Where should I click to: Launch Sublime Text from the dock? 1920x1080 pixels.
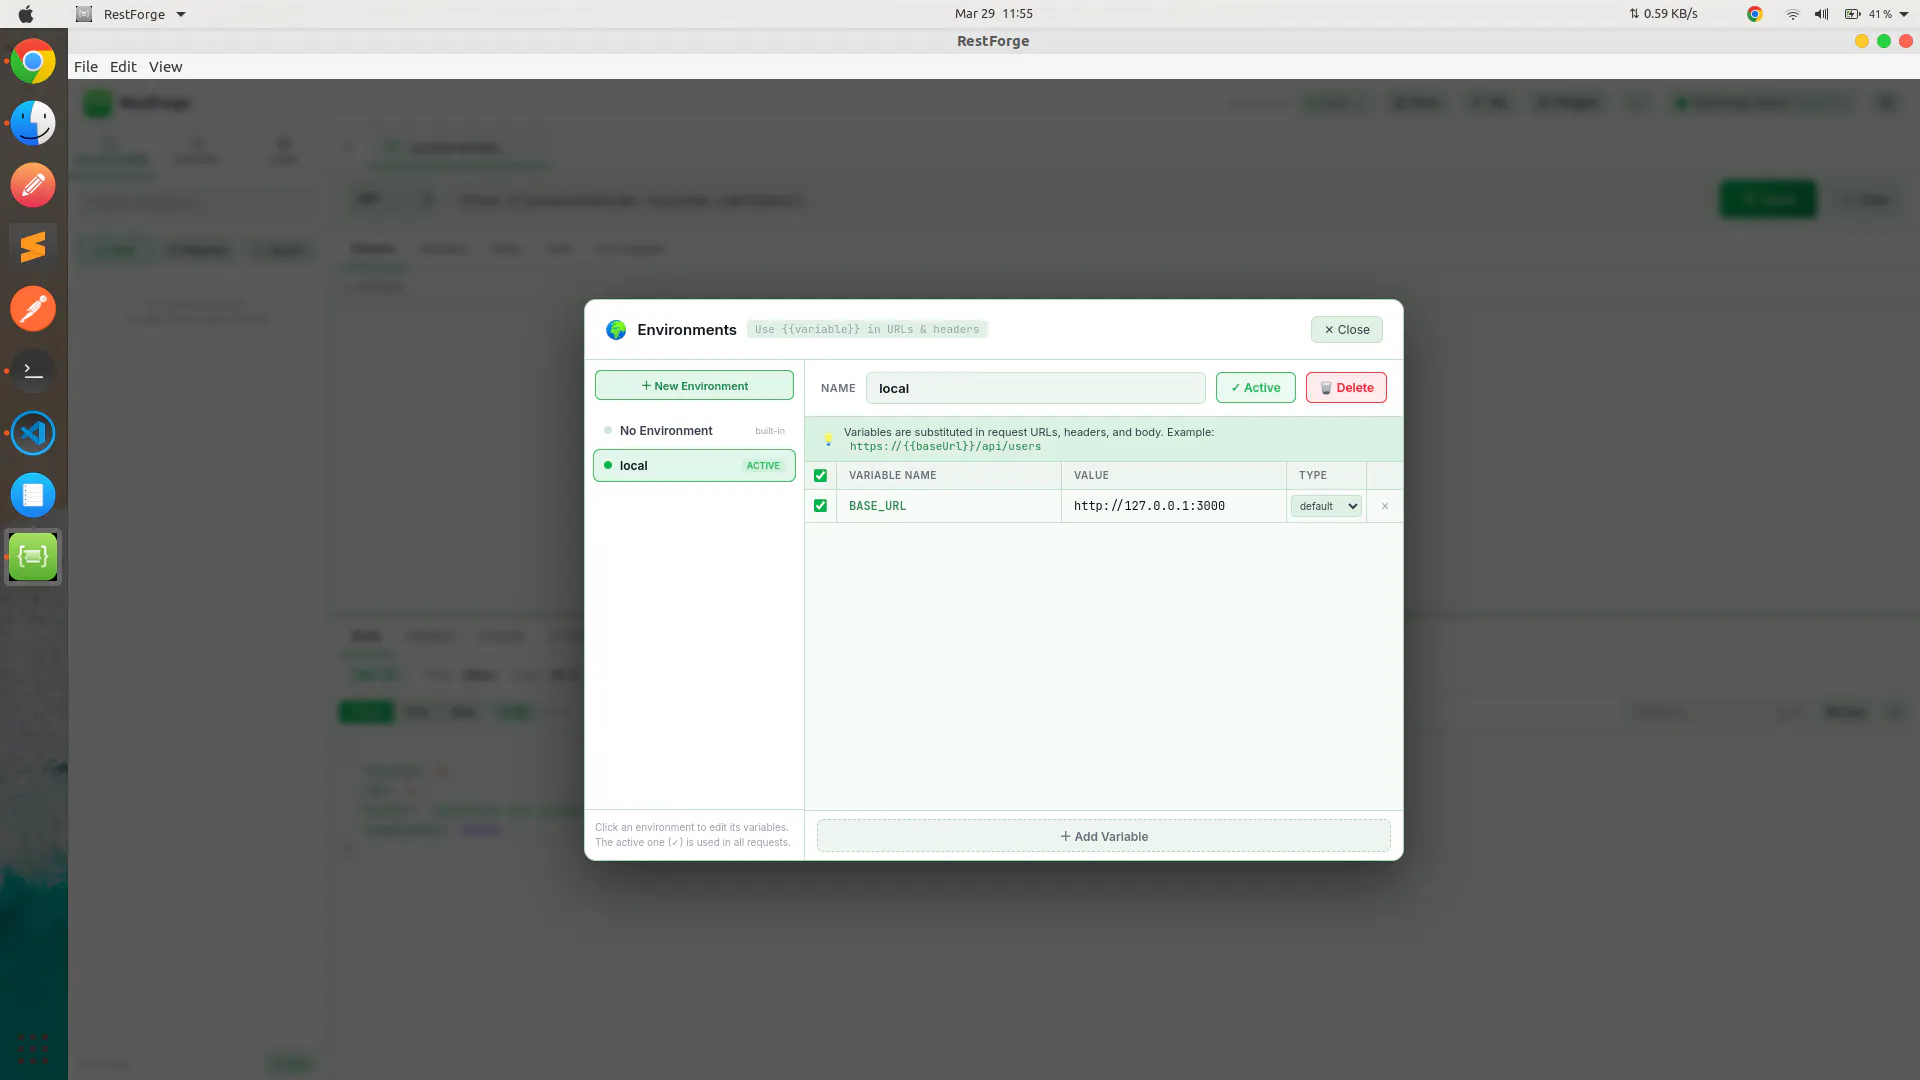coord(33,247)
